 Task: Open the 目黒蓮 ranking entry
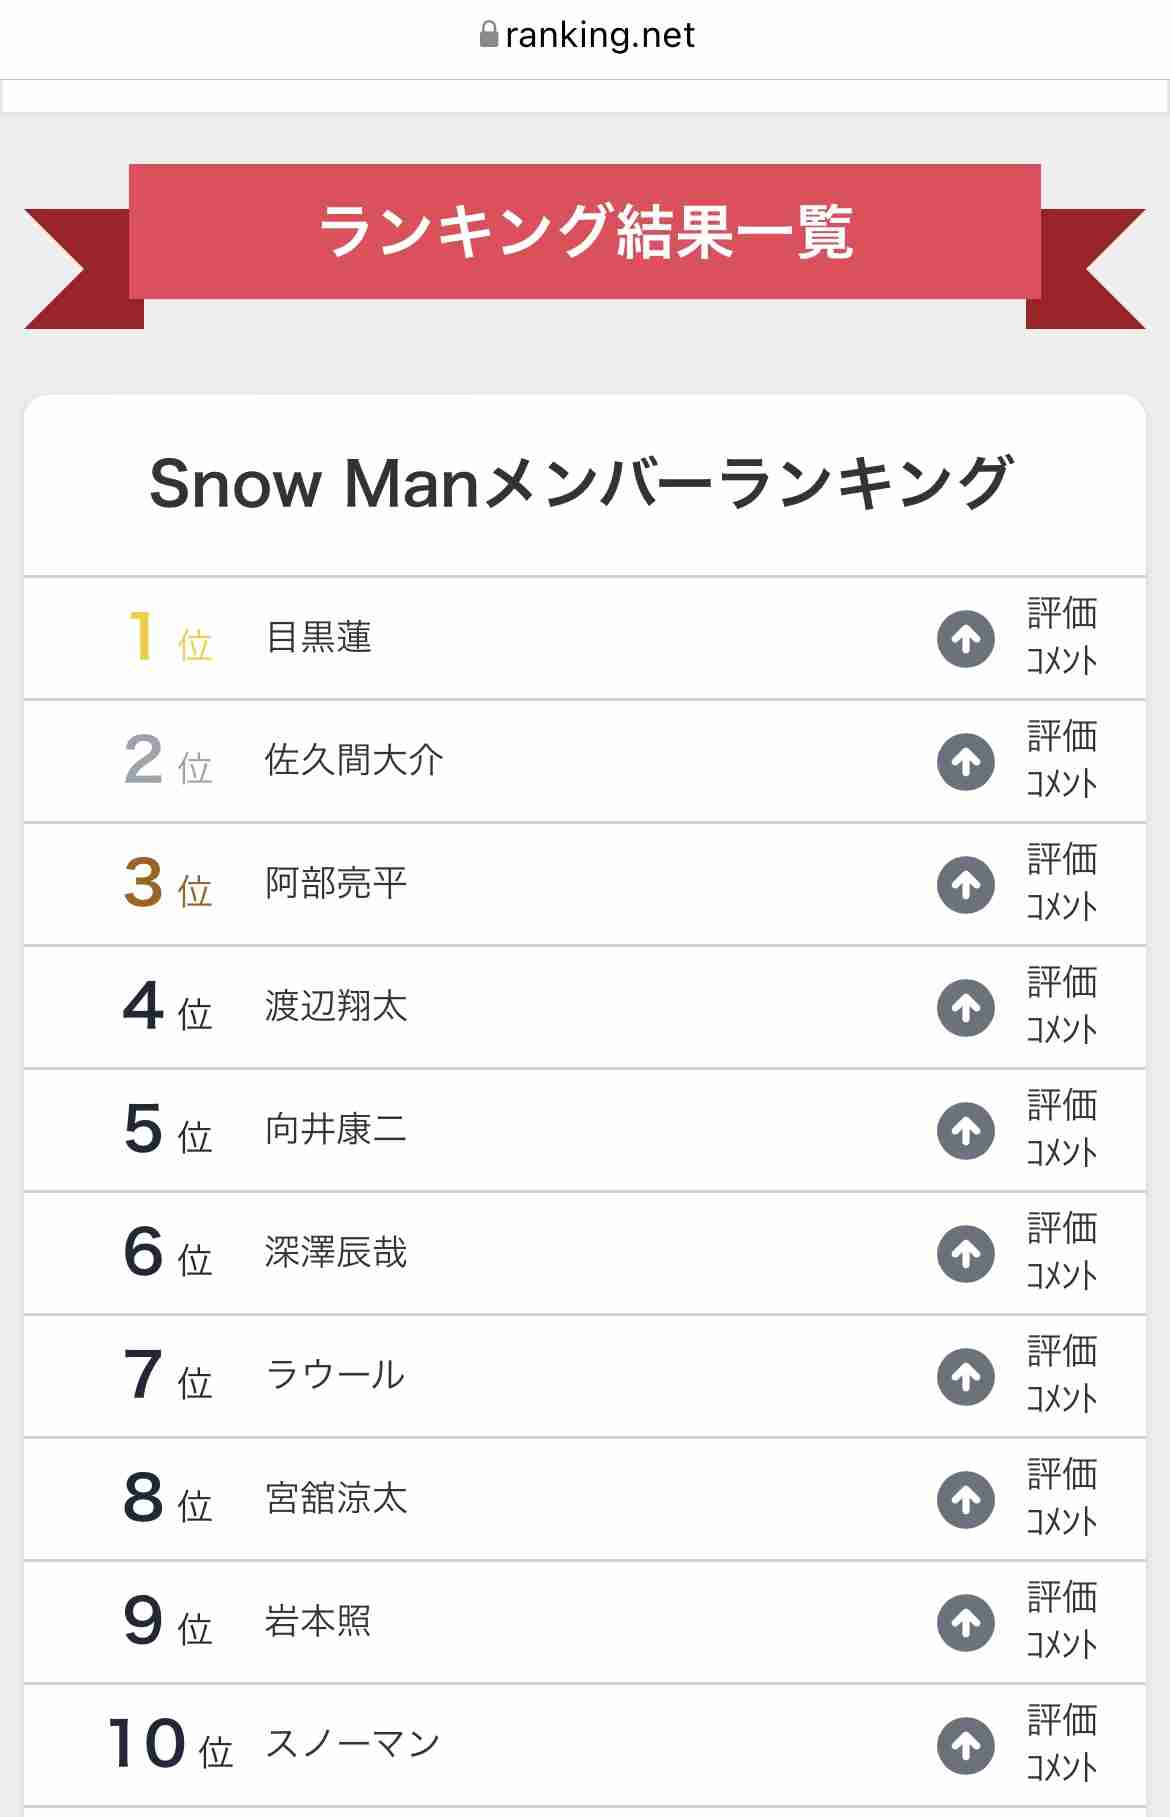click(x=318, y=637)
